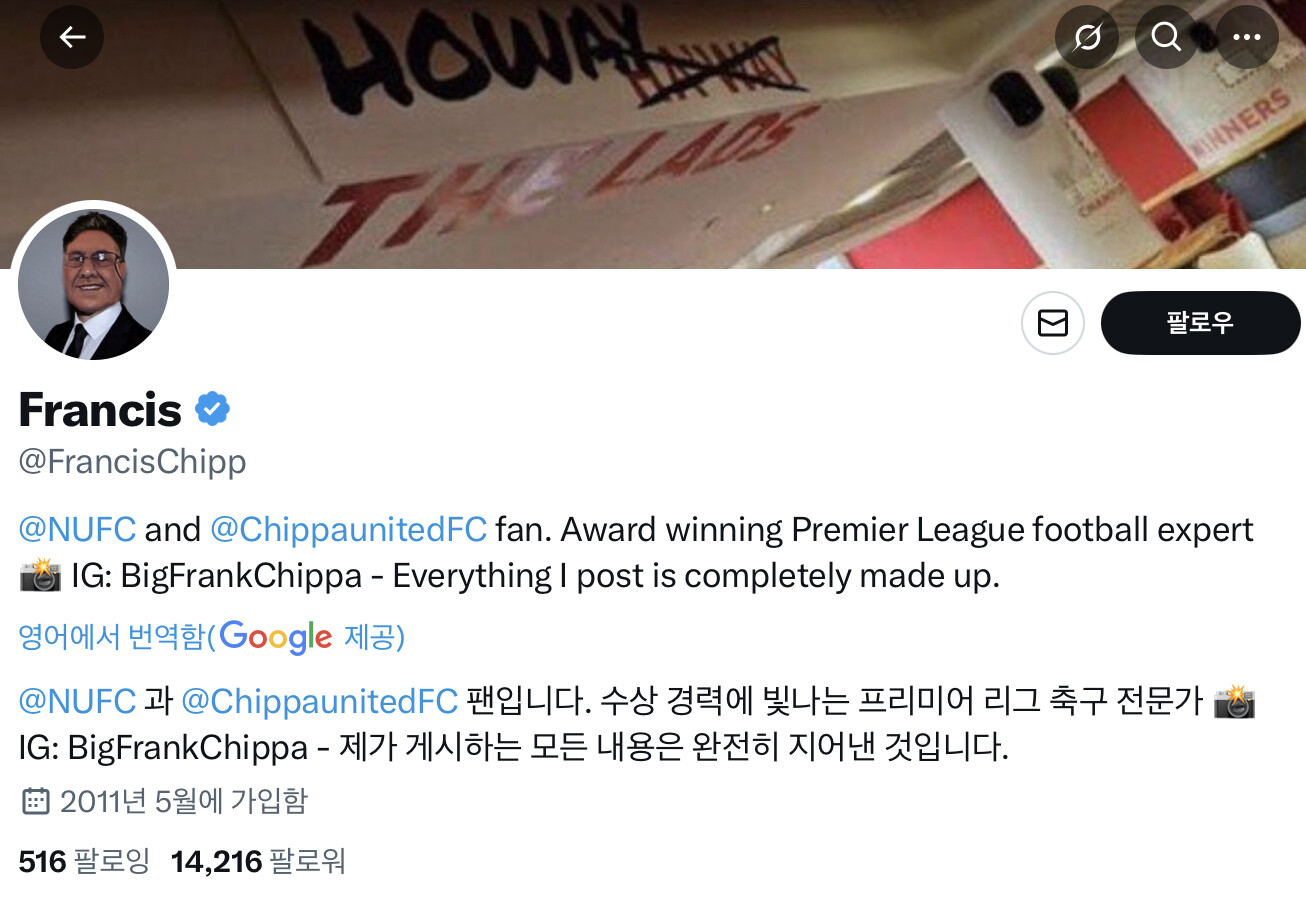Click the Google logo in translation notice

tap(276, 637)
